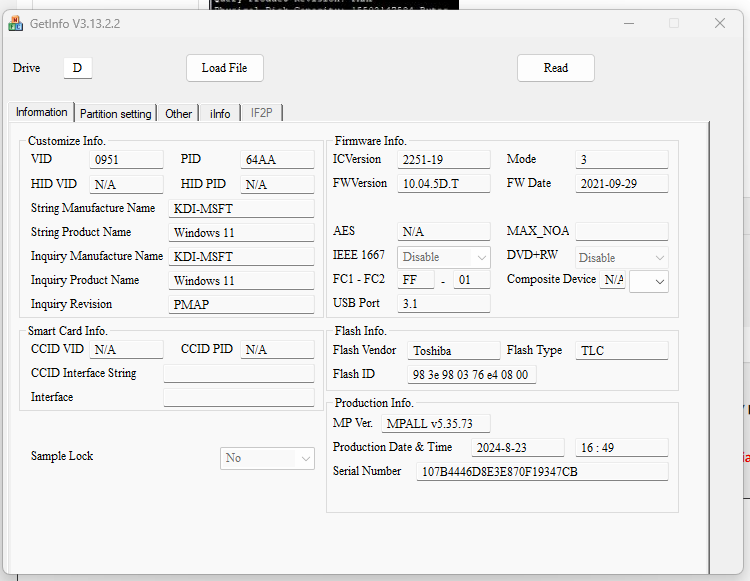Open the Other tab

click(178, 113)
